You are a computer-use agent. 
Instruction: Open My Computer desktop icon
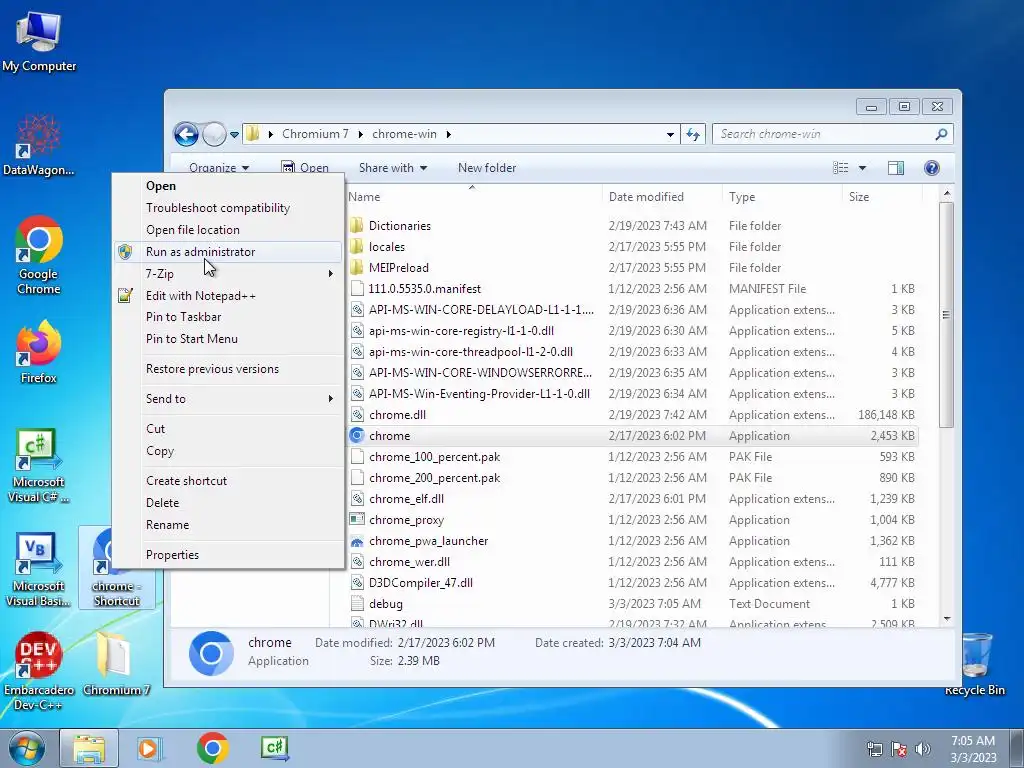coord(39,40)
